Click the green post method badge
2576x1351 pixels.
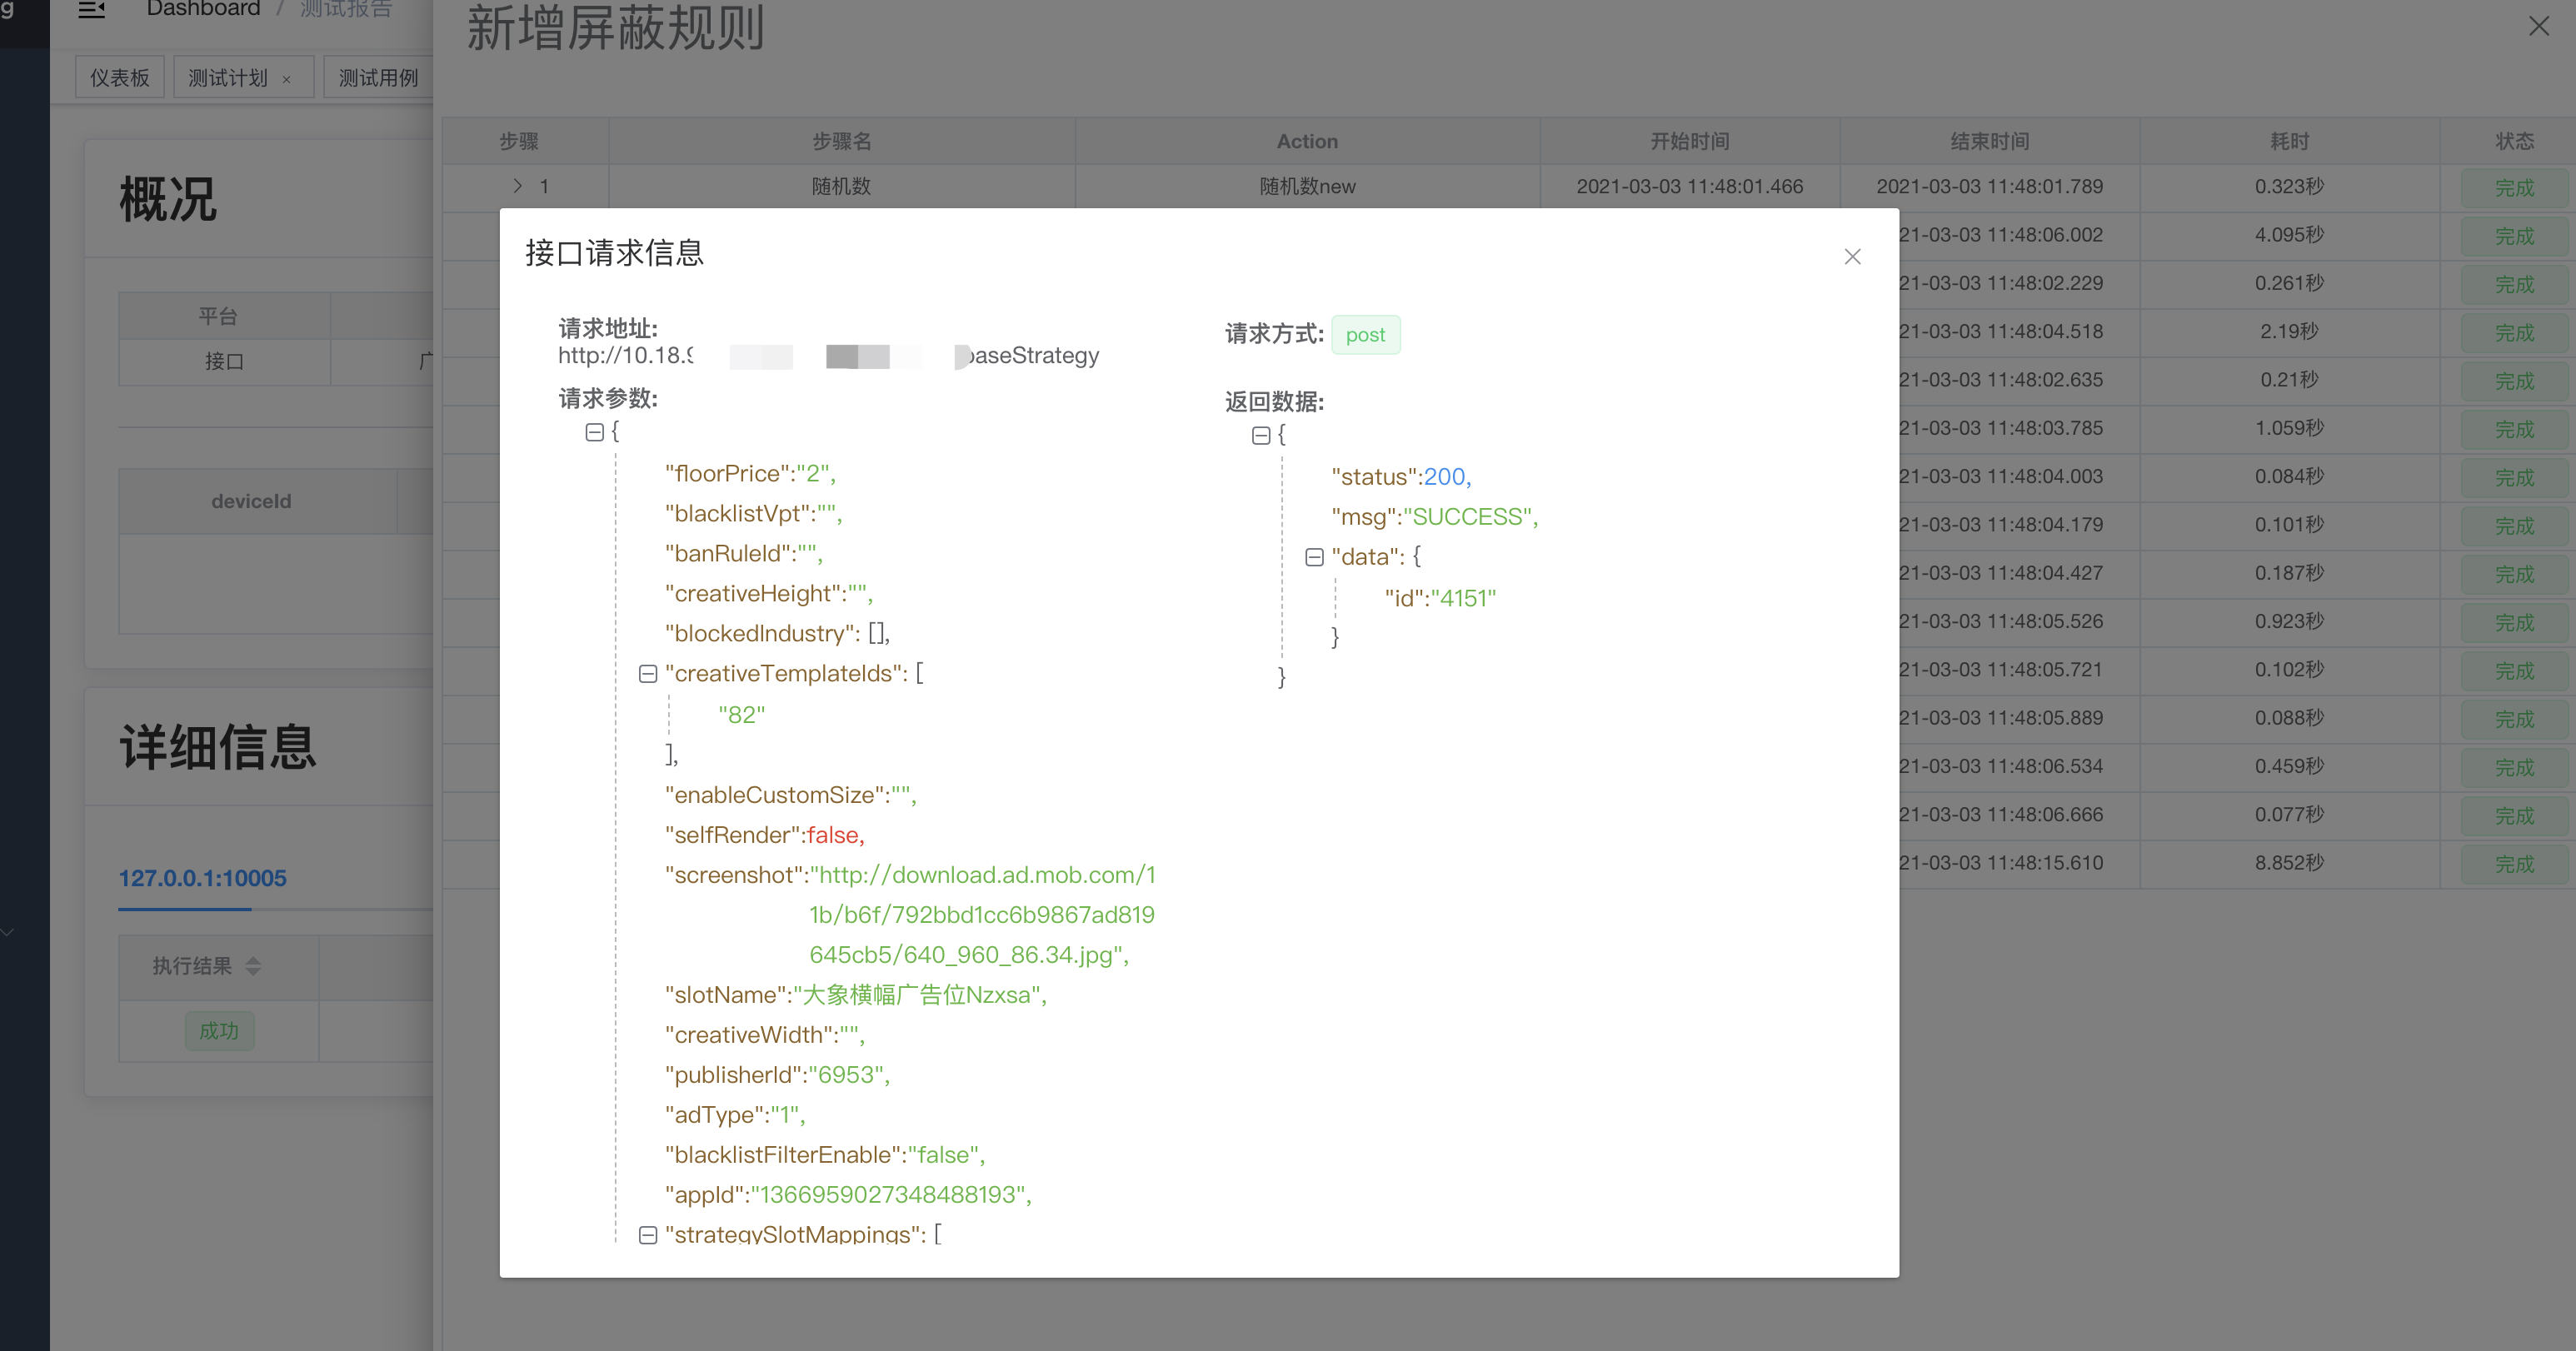[1366, 335]
